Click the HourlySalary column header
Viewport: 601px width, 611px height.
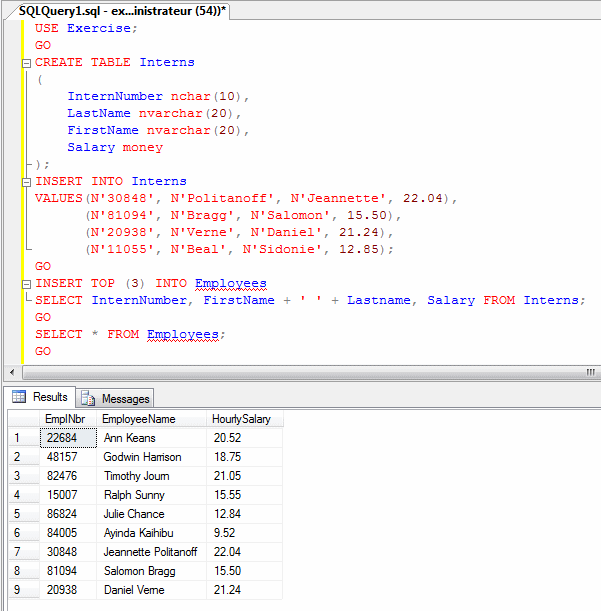pos(245,419)
